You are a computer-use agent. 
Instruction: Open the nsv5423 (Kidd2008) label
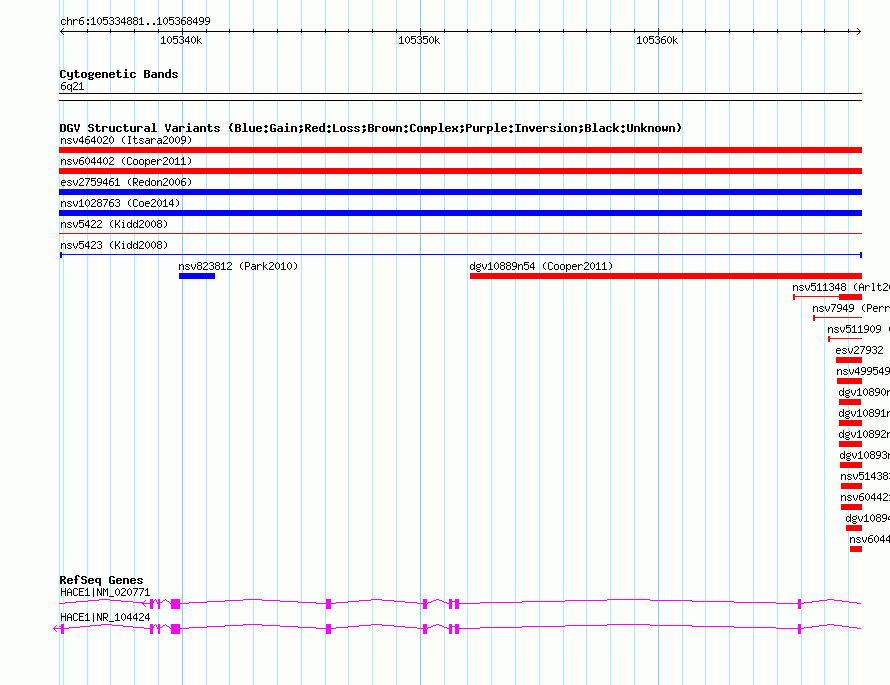[114, 245]
